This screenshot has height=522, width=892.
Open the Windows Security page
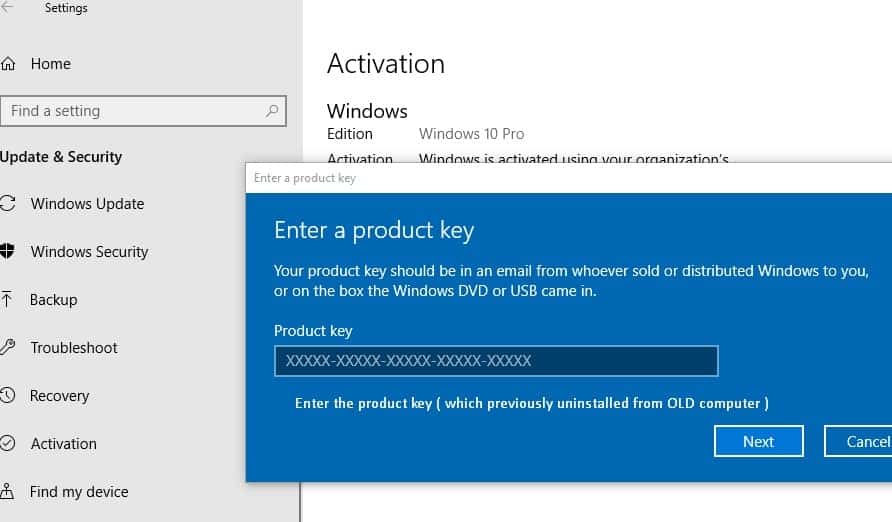click(89, 252)
